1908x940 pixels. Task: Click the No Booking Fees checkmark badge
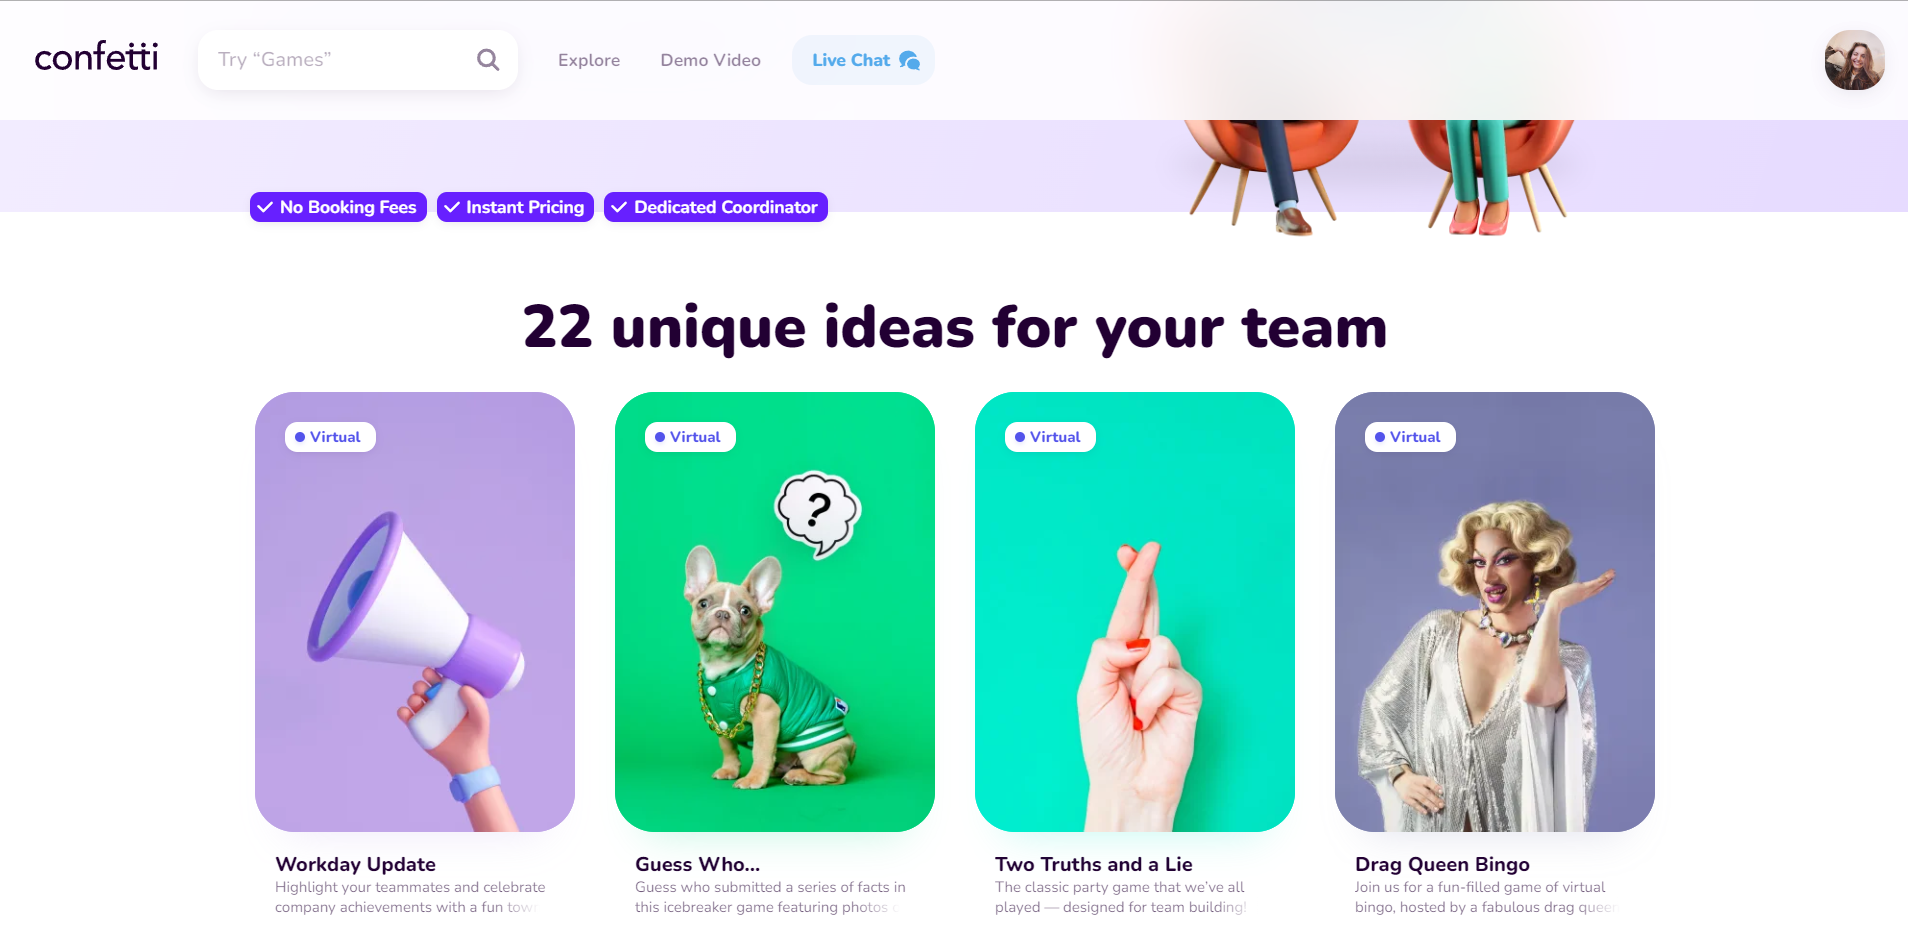(x=338, y=207)
